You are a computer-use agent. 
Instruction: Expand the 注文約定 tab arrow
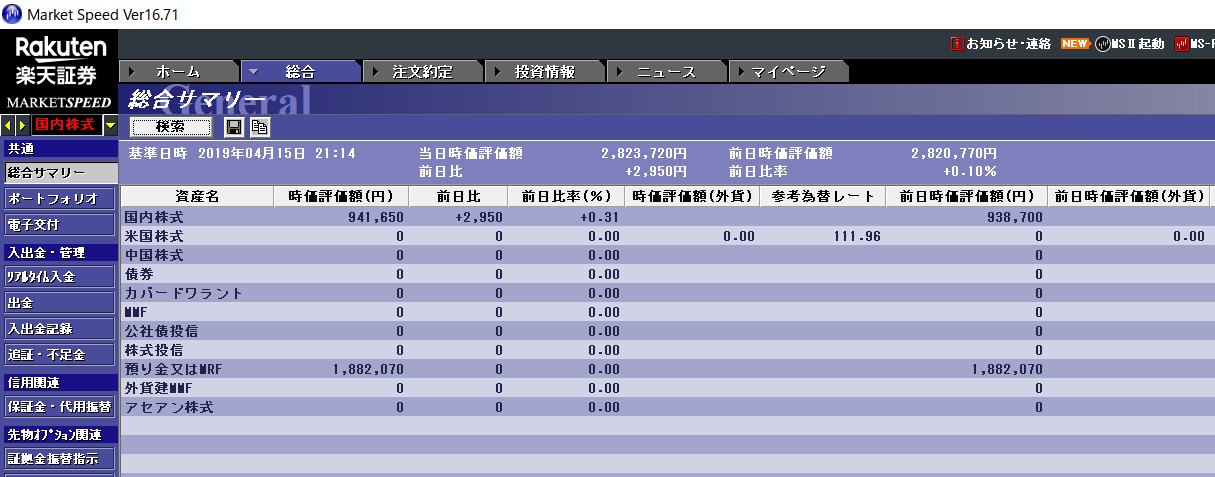(x=375, y=72)
